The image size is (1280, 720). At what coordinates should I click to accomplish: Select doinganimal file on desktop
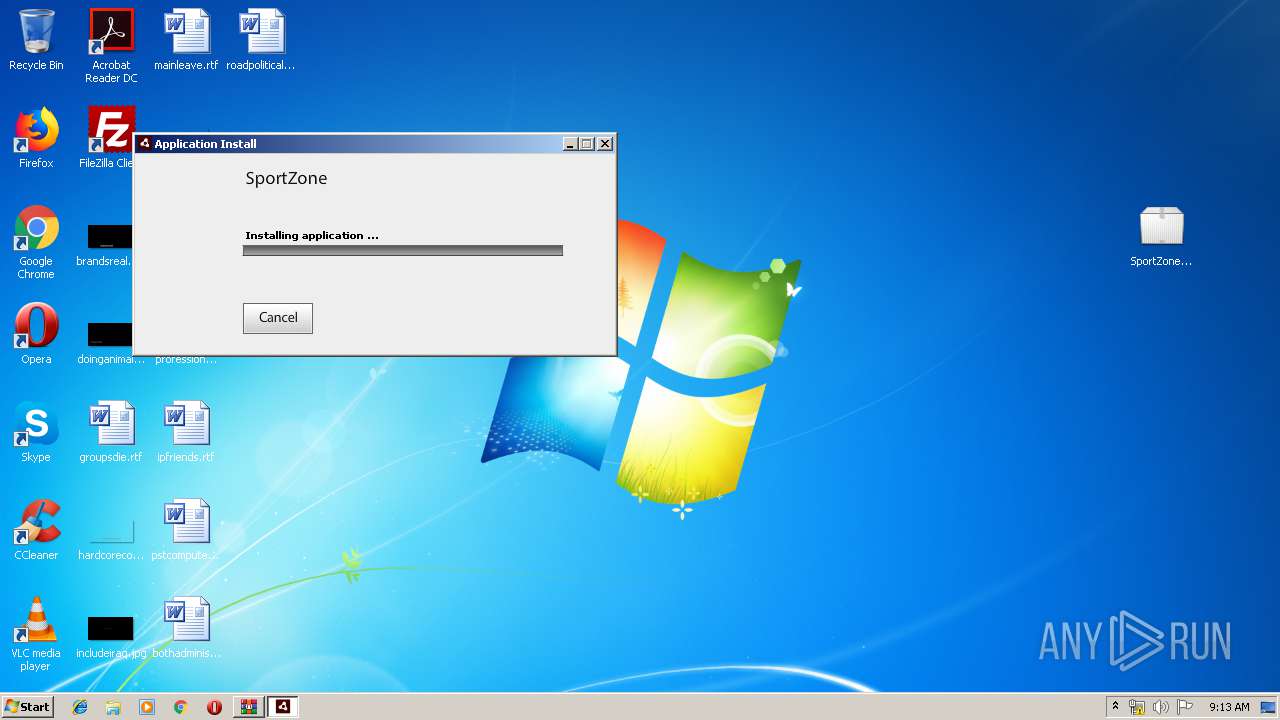coord(108,341)
